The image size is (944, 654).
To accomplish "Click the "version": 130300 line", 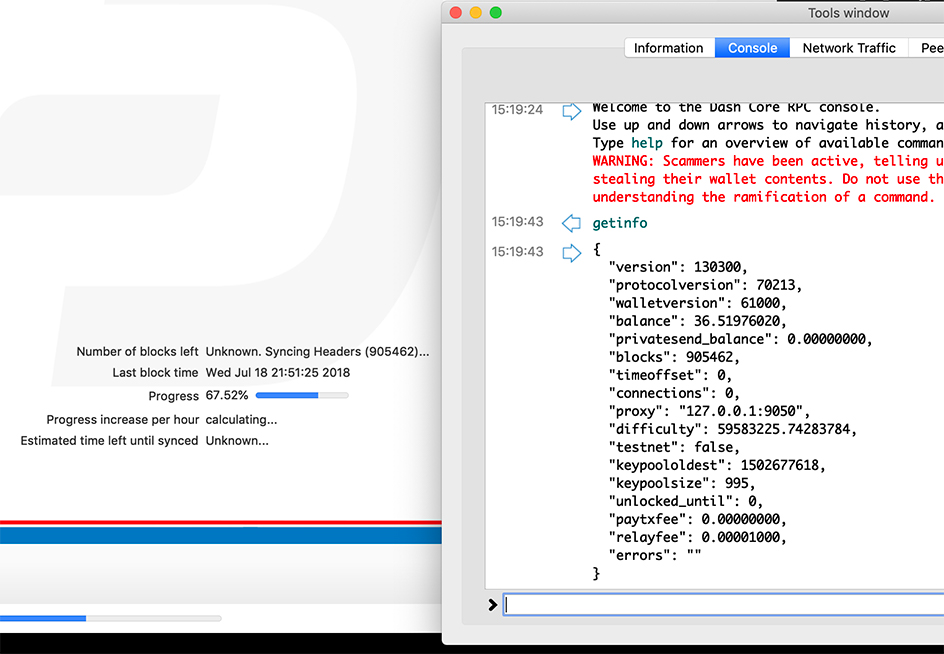I will 678,267.
